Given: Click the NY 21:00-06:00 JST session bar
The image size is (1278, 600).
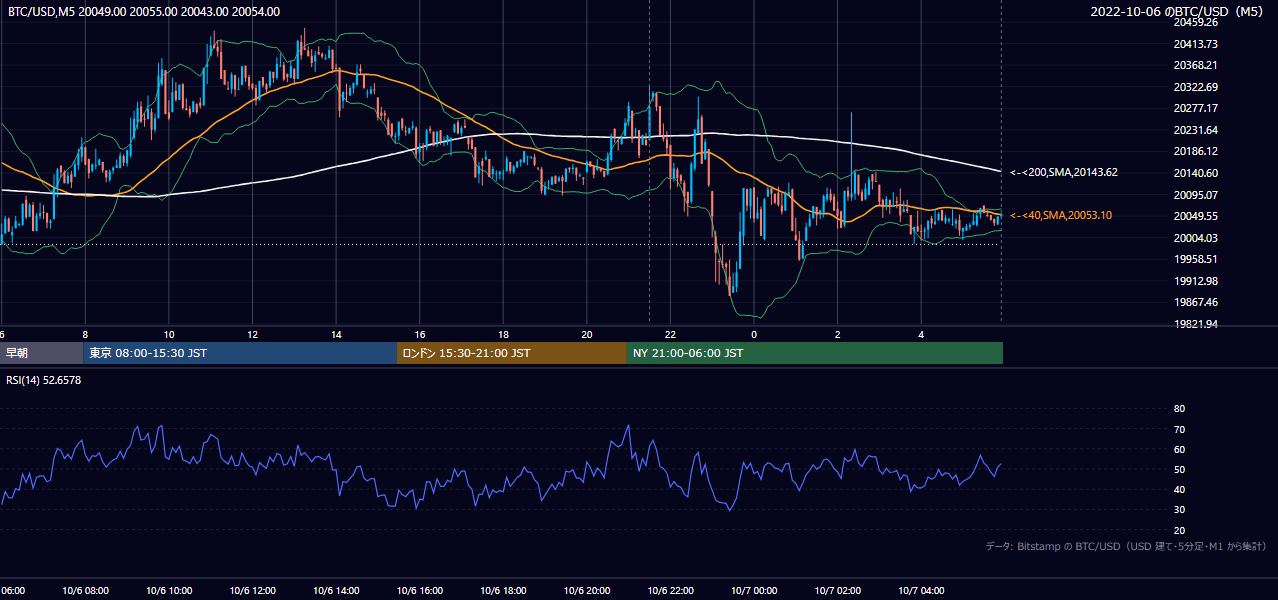Looking at the screenshot, I should point(815,353).
